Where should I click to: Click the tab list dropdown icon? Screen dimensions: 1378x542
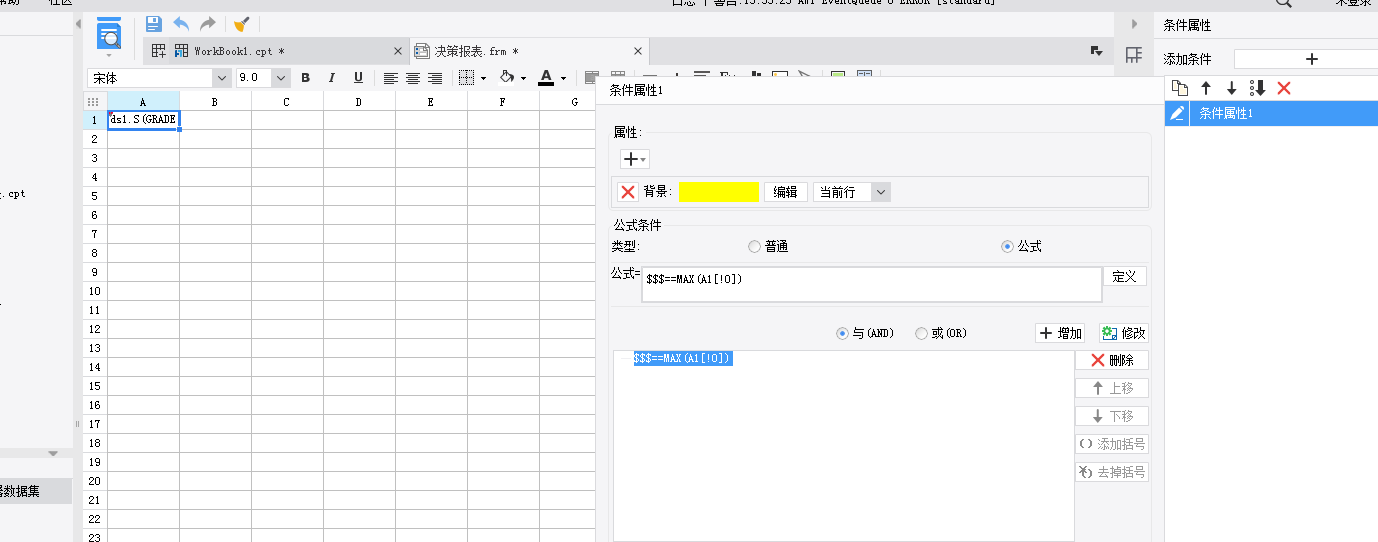tap(1096, 51)
